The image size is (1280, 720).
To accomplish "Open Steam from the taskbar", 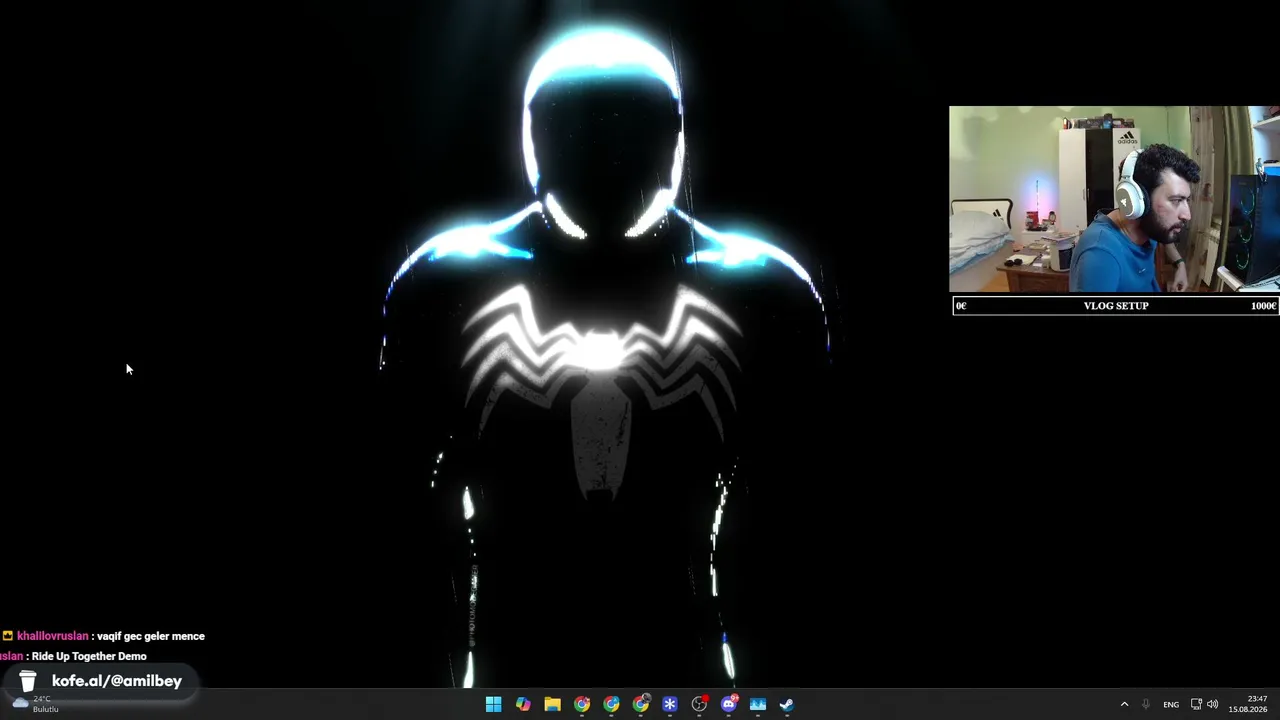I will 787,704.
